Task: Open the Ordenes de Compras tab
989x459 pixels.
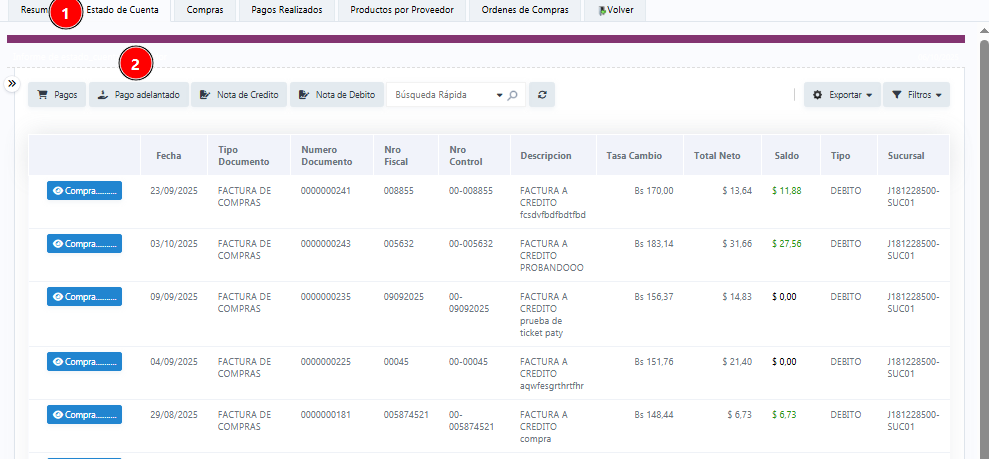Action: tap(525, 10)
